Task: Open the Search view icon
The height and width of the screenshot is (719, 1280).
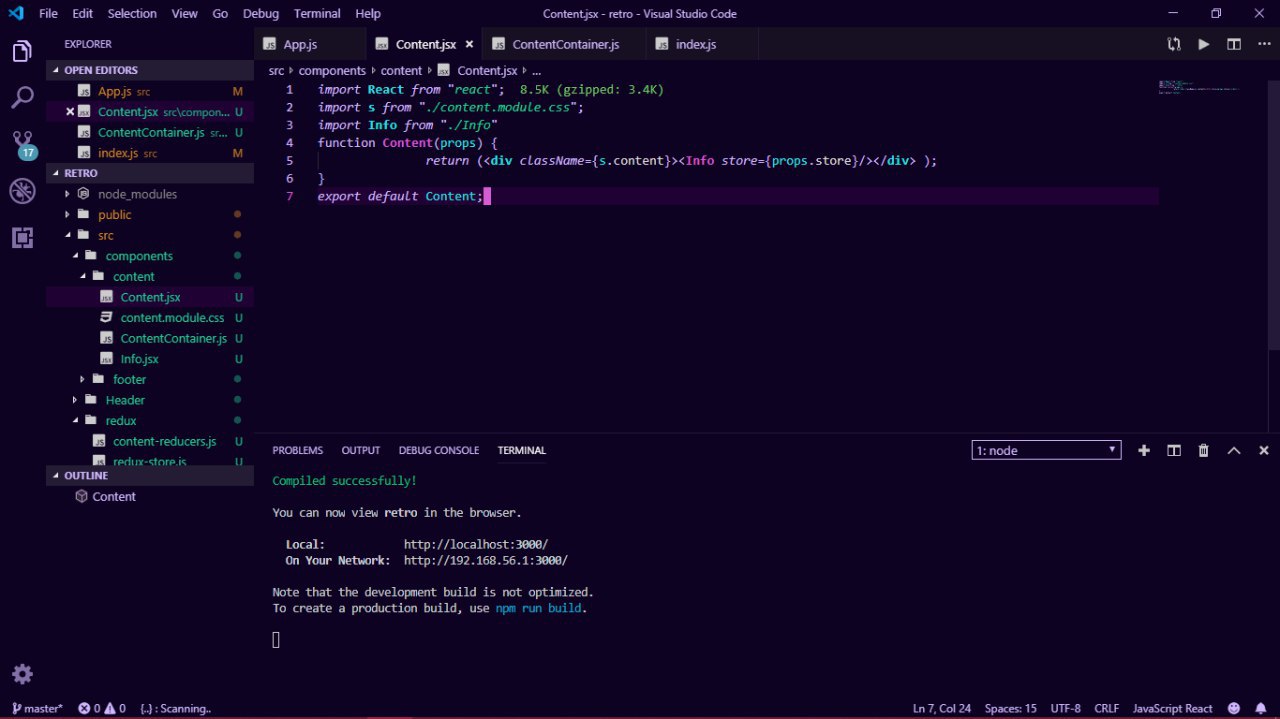Action: tap(22, 98)
